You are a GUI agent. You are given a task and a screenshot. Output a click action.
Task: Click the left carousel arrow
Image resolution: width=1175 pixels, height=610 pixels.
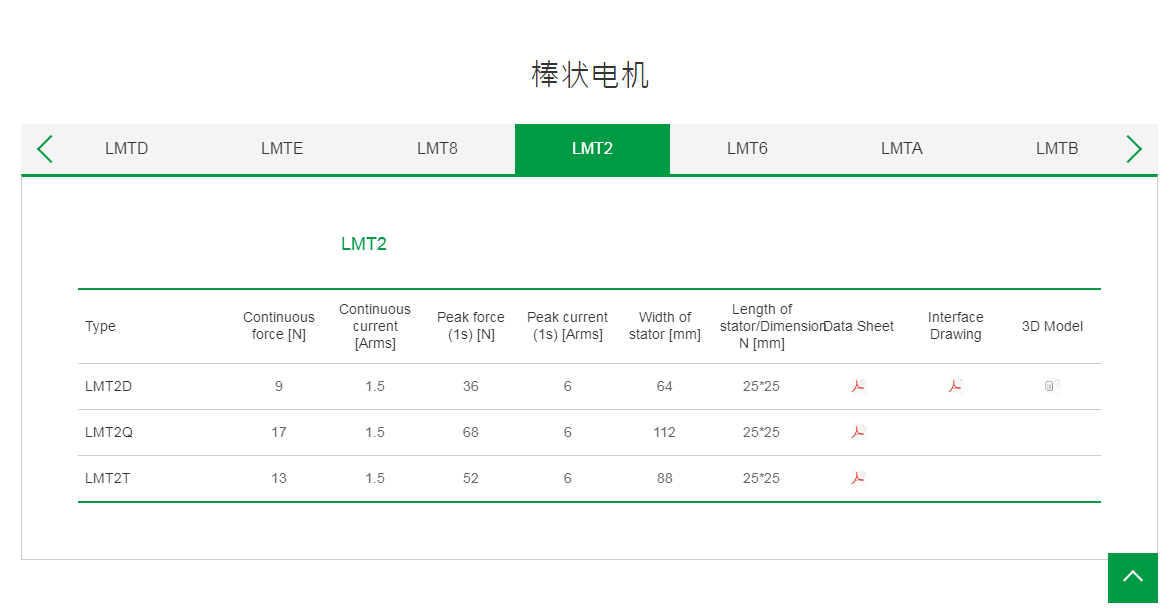(44, 148)
